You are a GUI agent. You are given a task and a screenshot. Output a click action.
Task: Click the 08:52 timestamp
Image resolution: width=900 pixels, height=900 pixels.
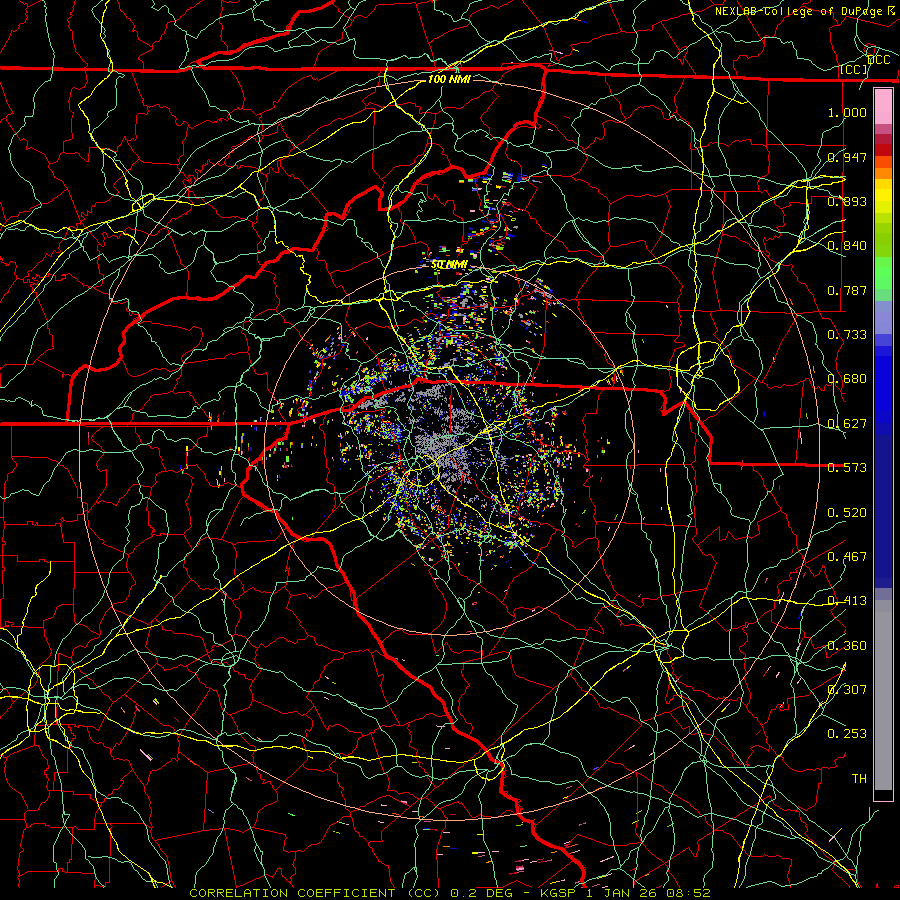click(688, 893)
